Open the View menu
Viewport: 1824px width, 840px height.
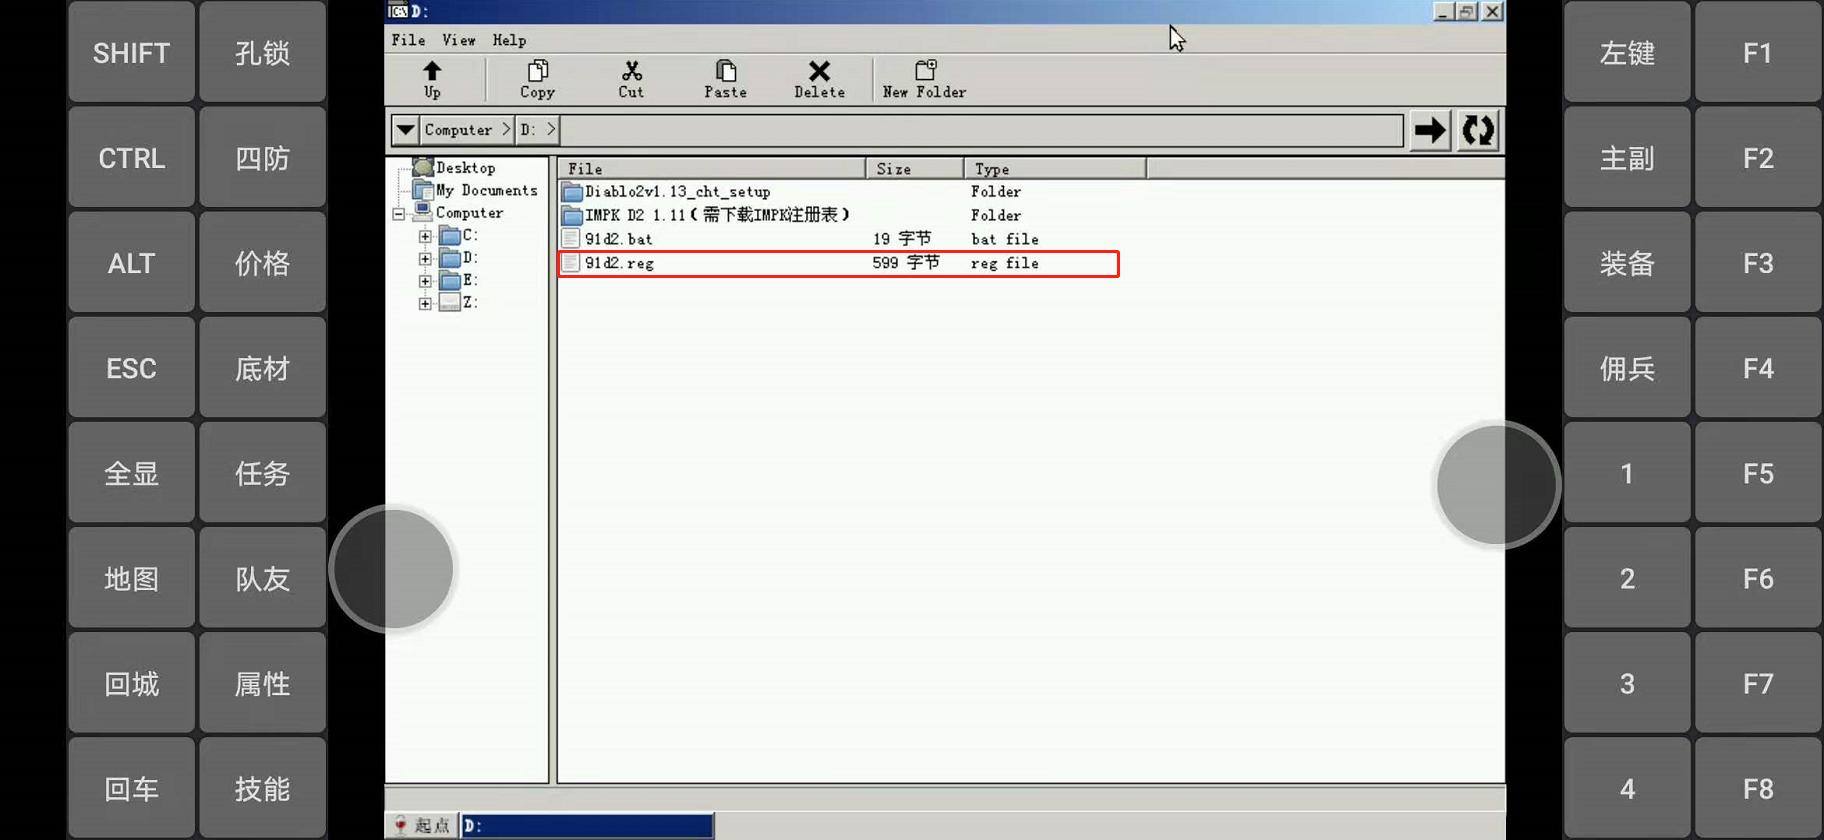459,40
